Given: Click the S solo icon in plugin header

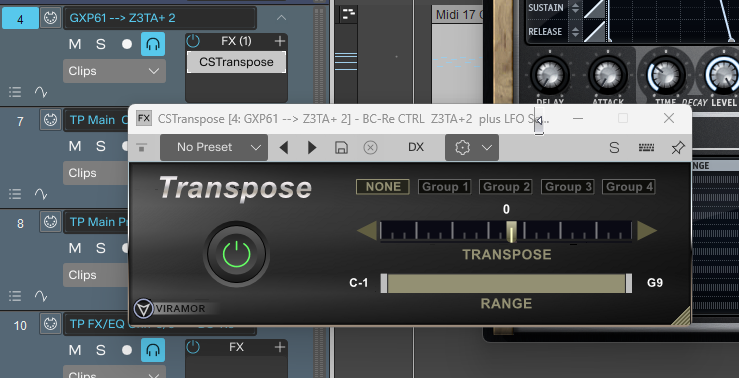Looking at the screenshot, I should [614, 148].
